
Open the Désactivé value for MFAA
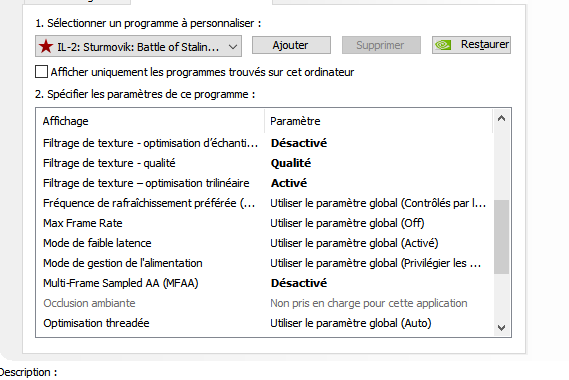(x=299, y=283)
